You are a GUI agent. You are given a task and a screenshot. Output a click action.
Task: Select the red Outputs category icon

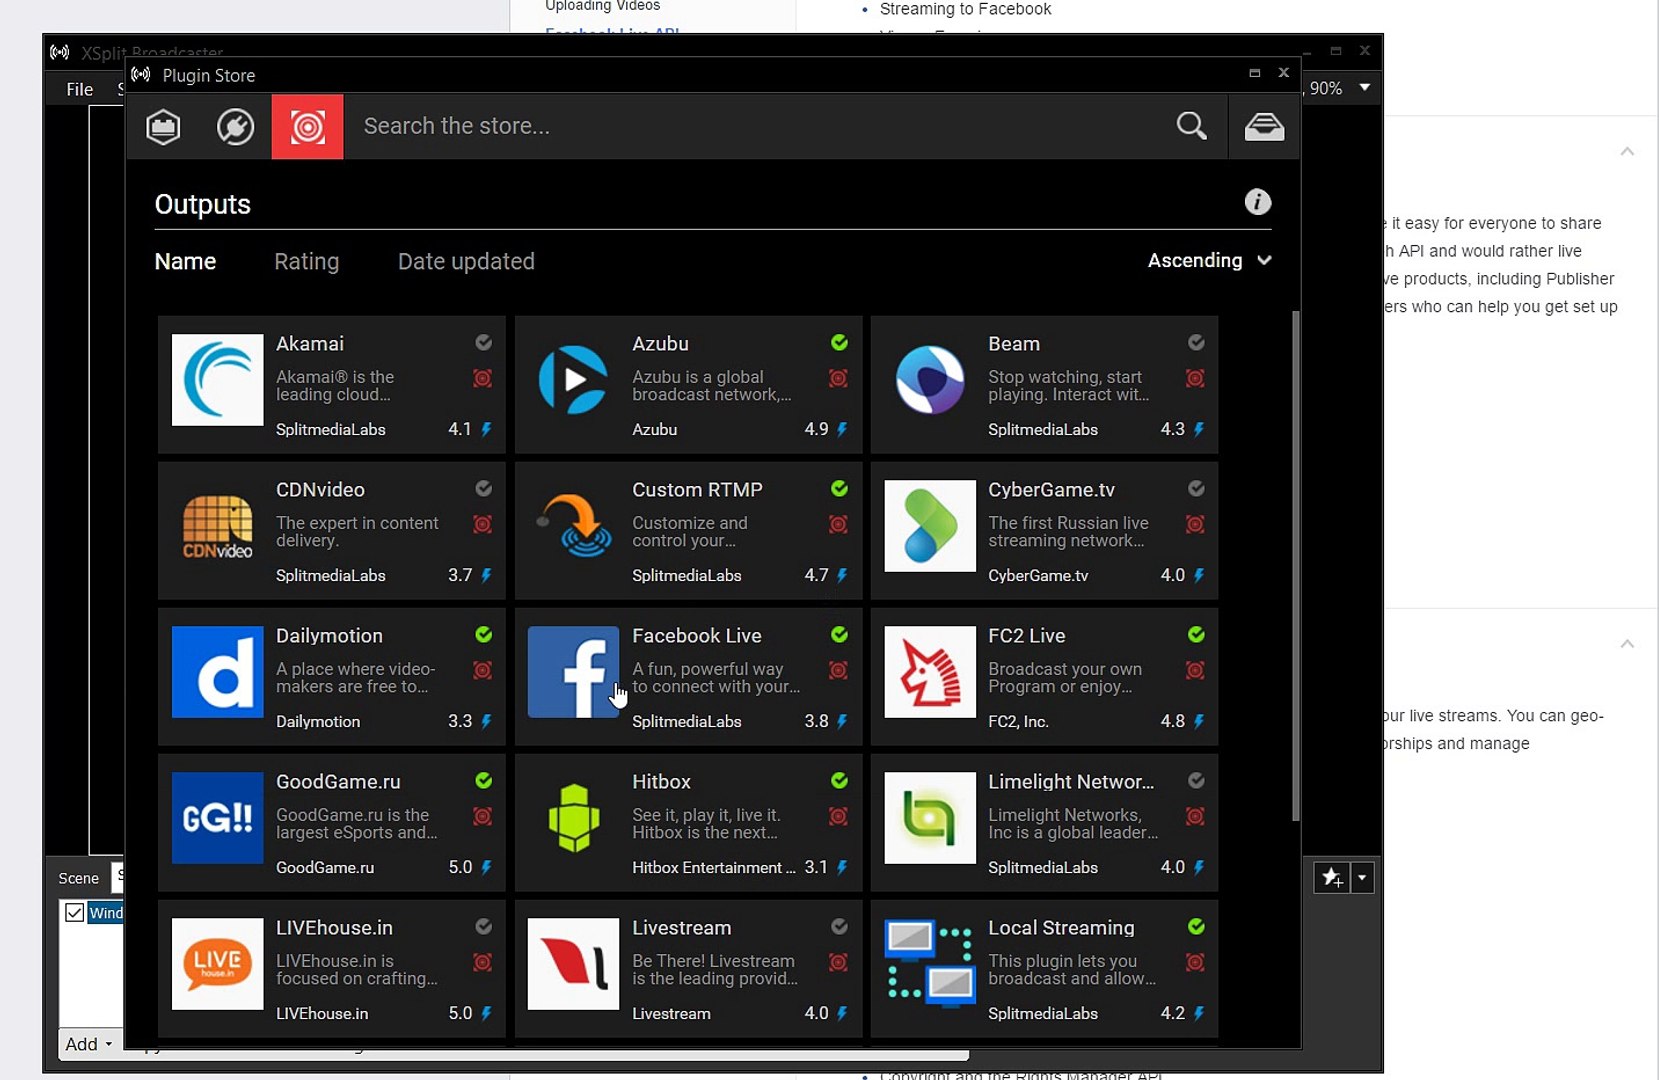coord(307,127)
